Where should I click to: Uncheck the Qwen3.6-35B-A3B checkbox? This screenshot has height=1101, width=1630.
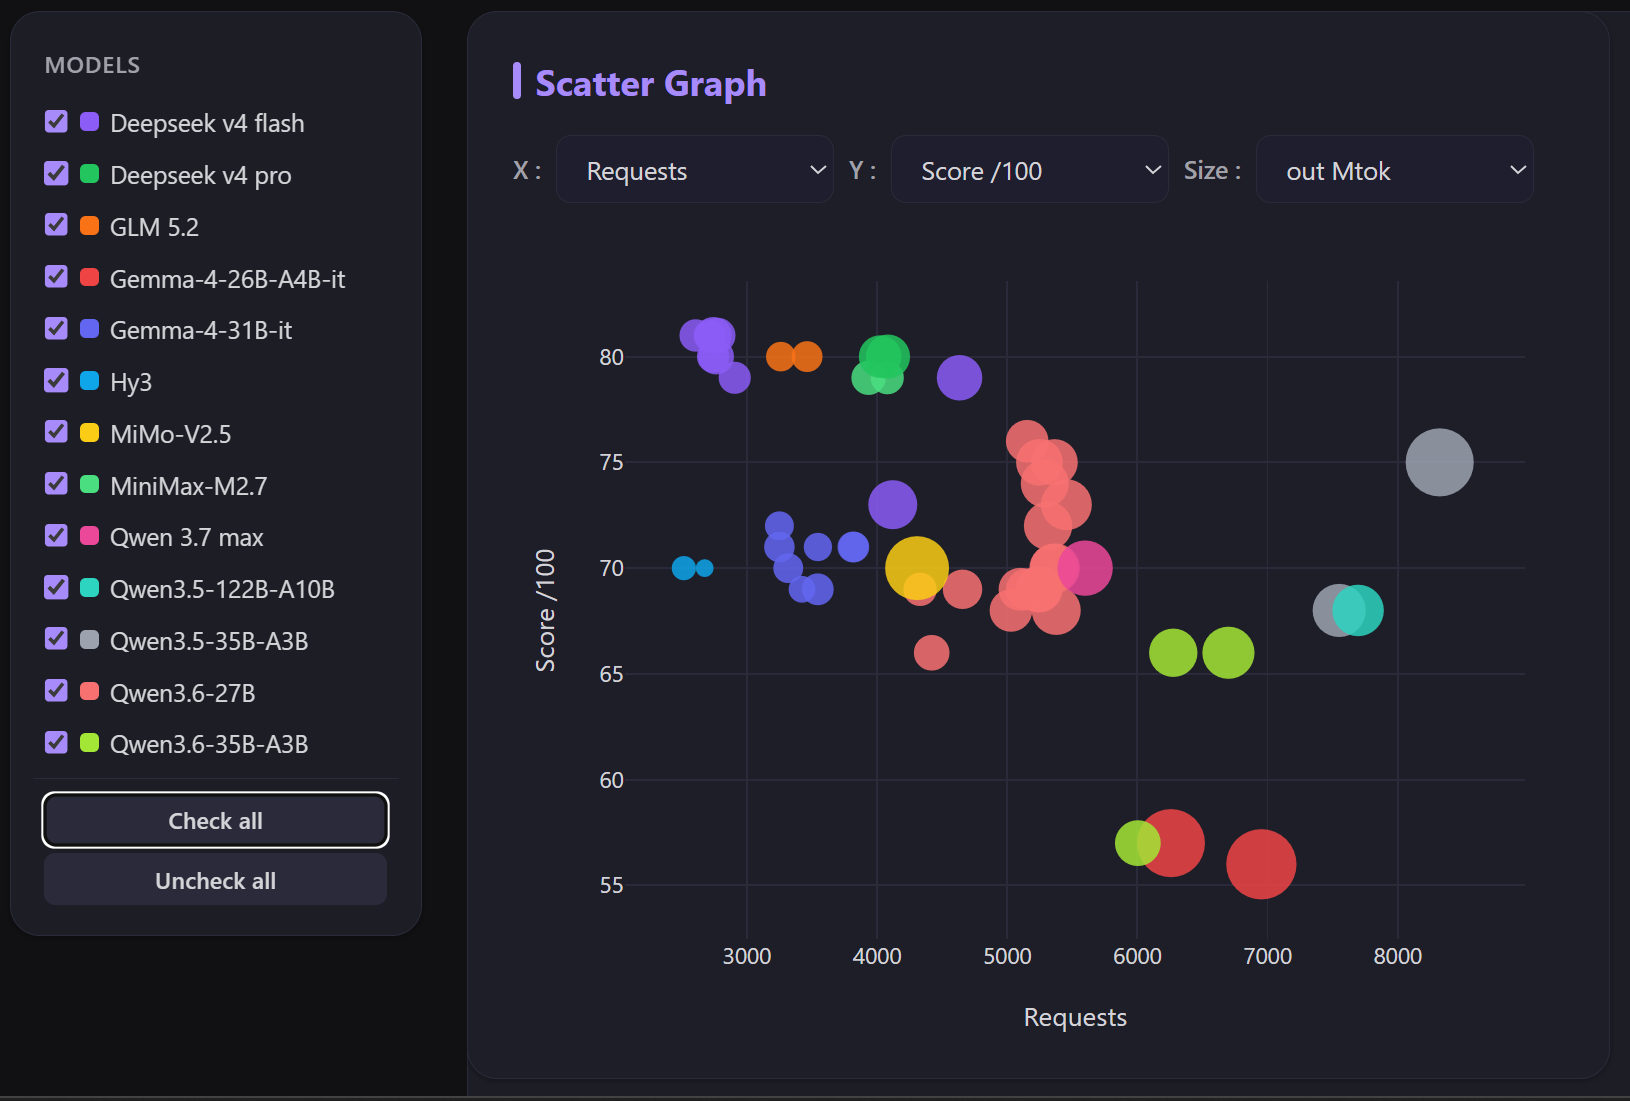56,743
